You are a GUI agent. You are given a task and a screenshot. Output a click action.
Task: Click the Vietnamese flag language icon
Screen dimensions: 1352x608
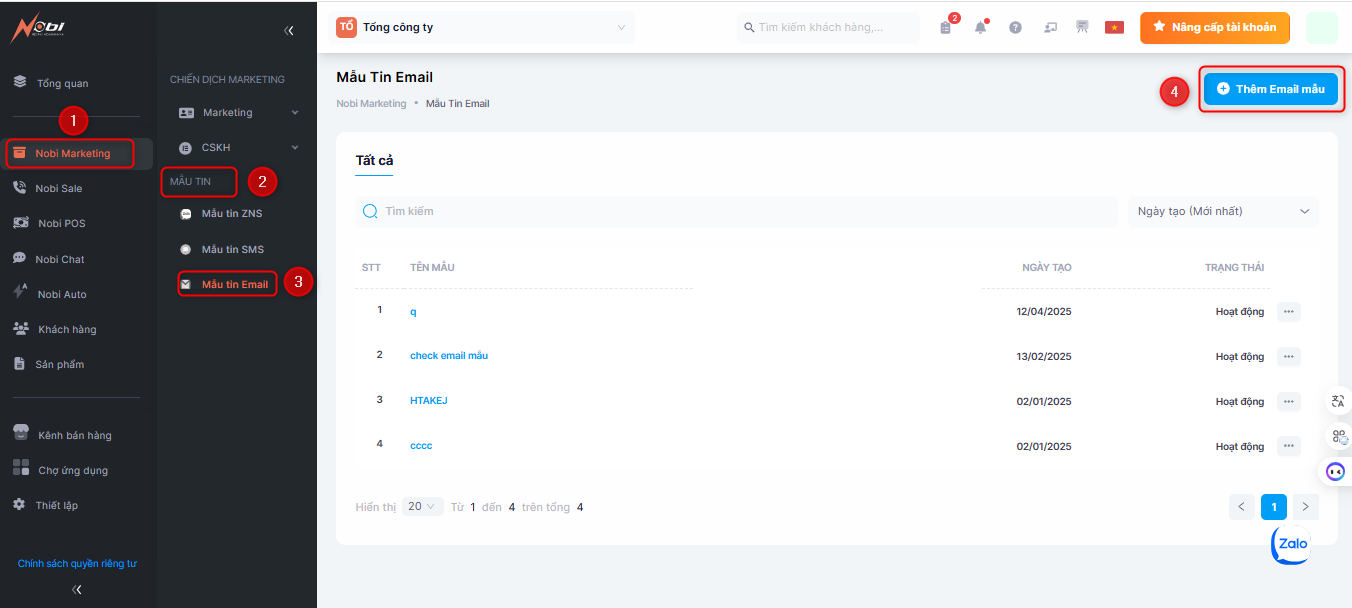tap(1114, 28)
